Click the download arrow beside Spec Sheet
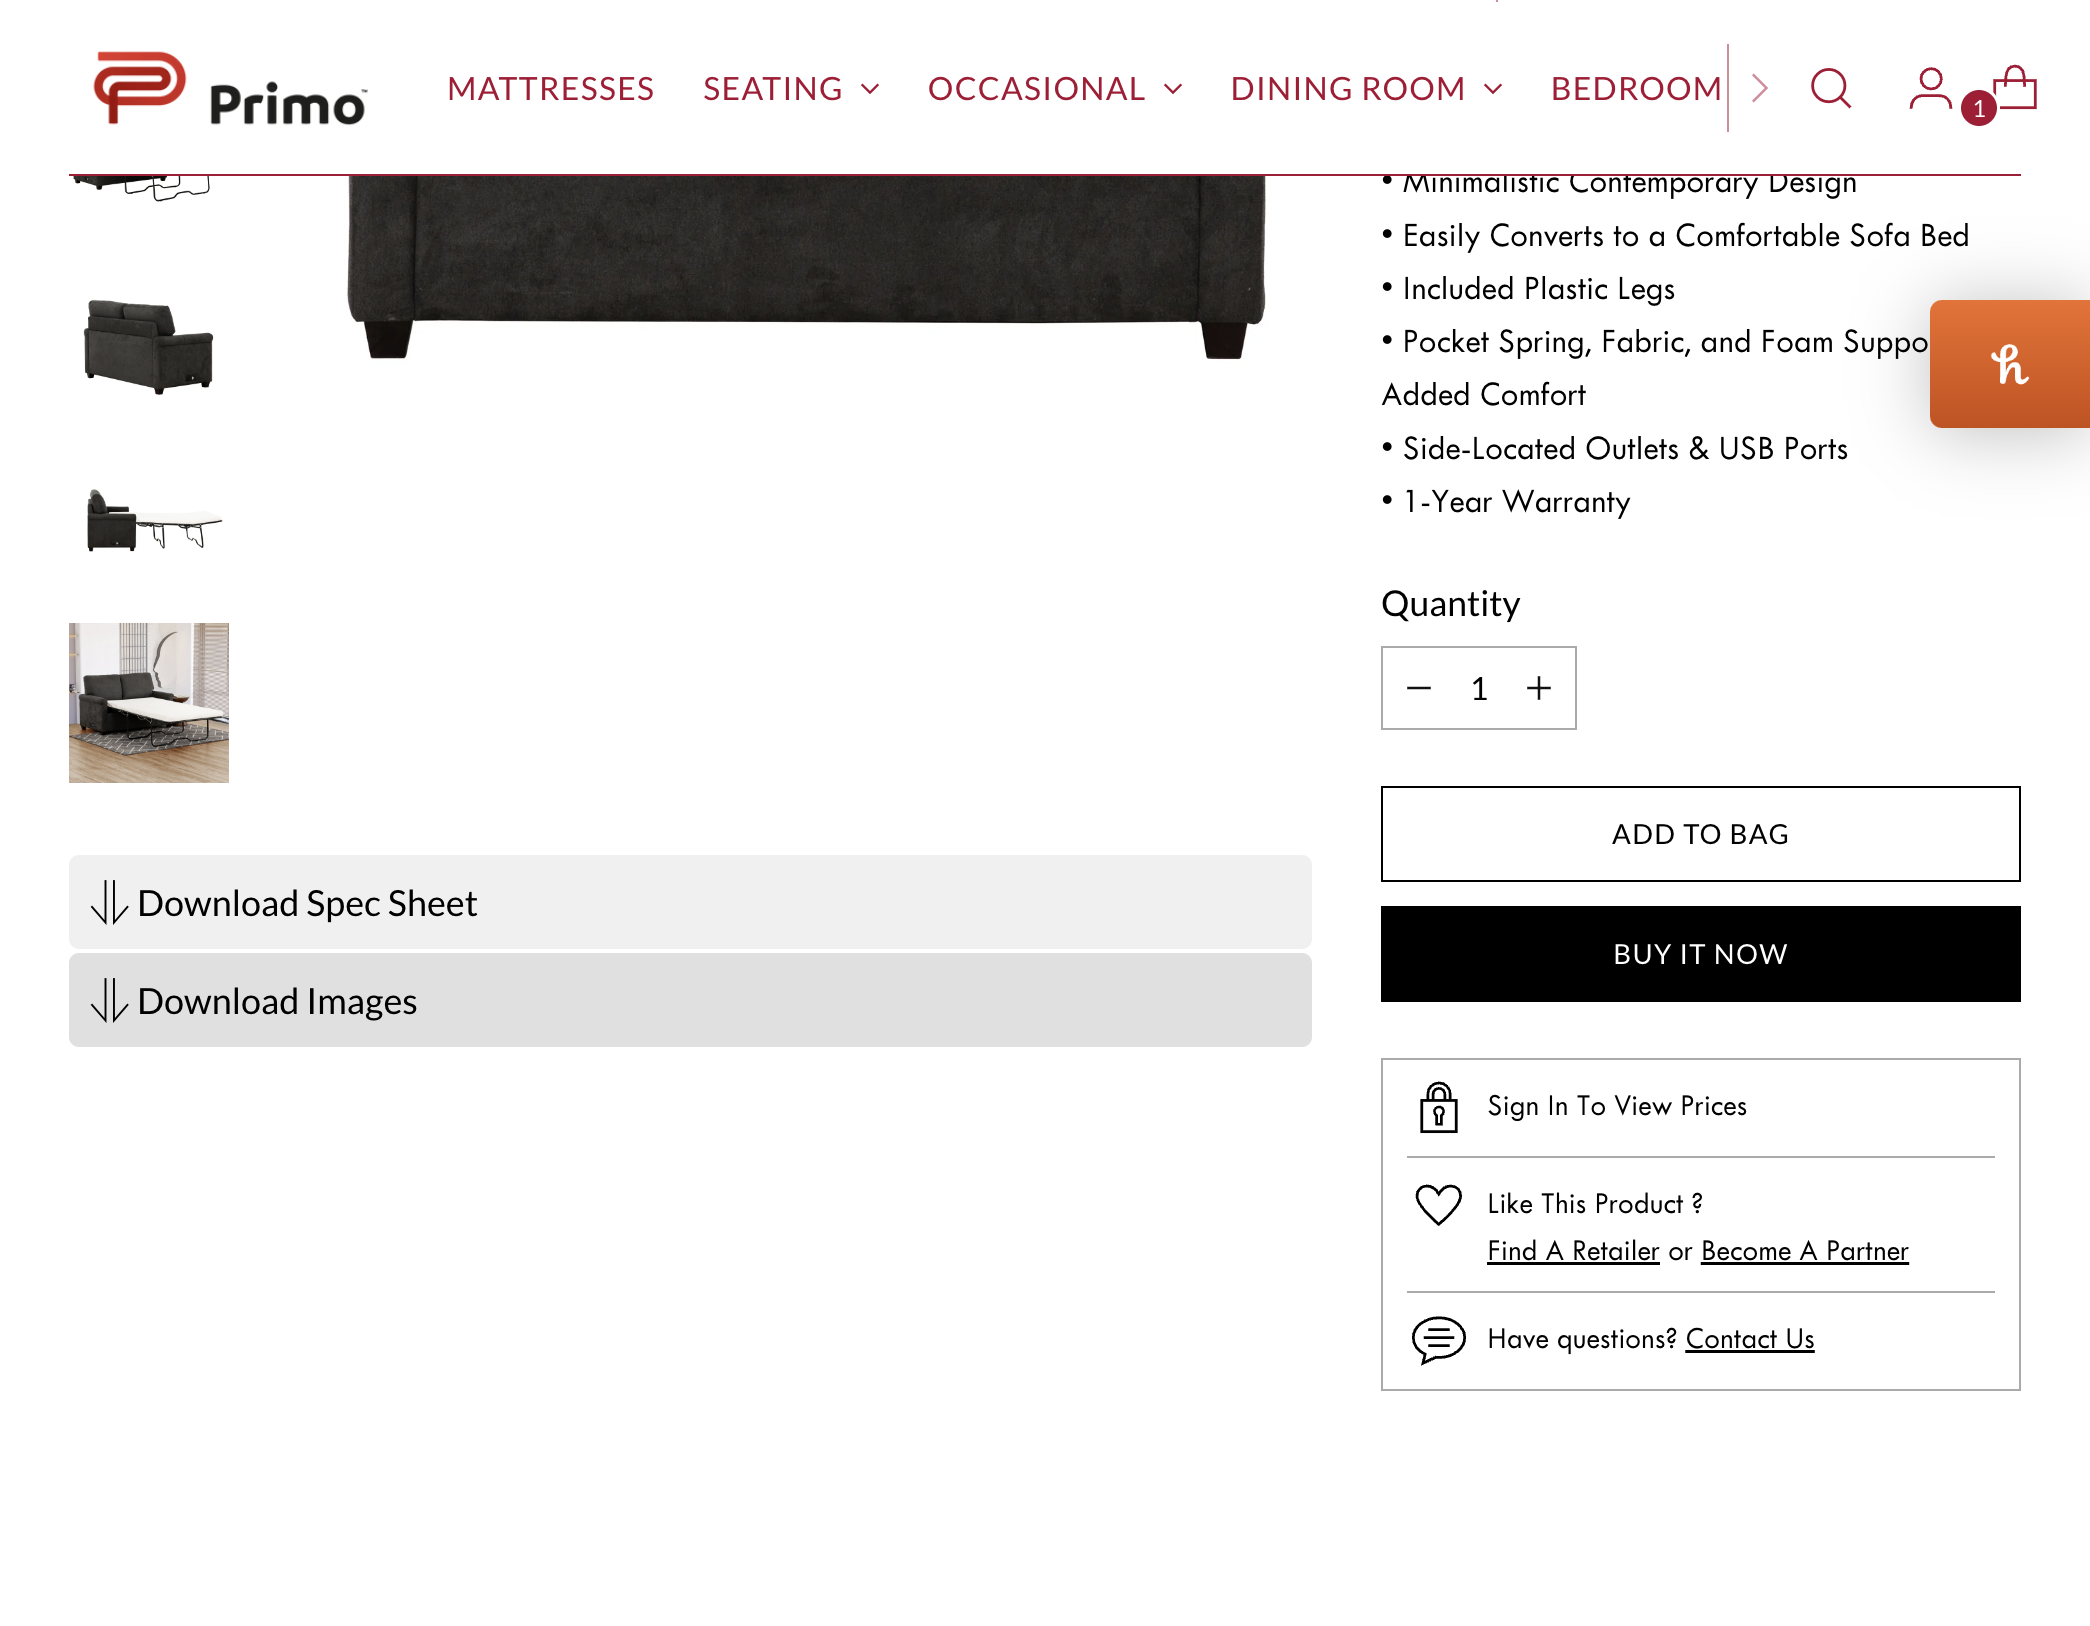This screenshot has height=1626, width=2090. coord(110,902)
